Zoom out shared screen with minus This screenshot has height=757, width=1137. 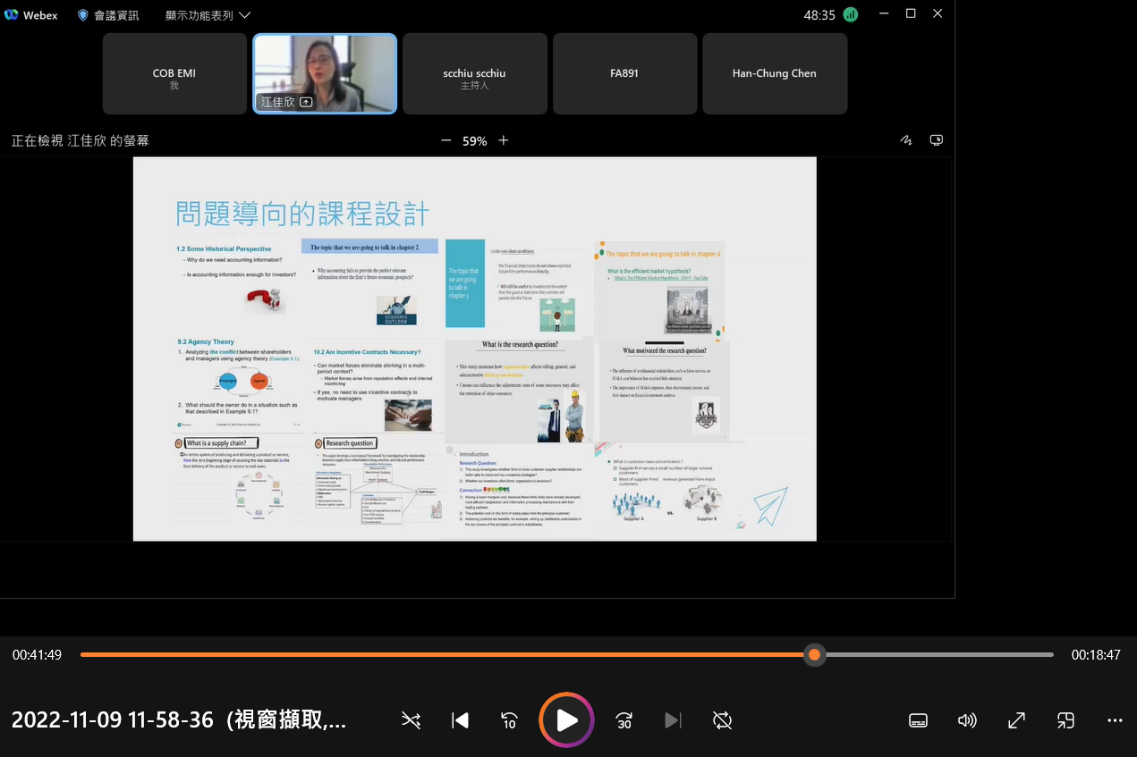446,141
